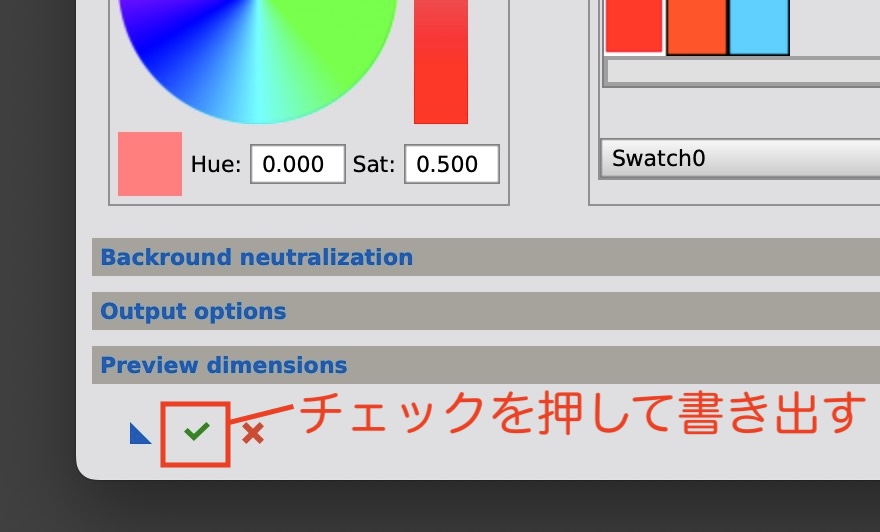Expand the Output options section
The width and height of the screenshot is (880, 532).
(486, 311)
